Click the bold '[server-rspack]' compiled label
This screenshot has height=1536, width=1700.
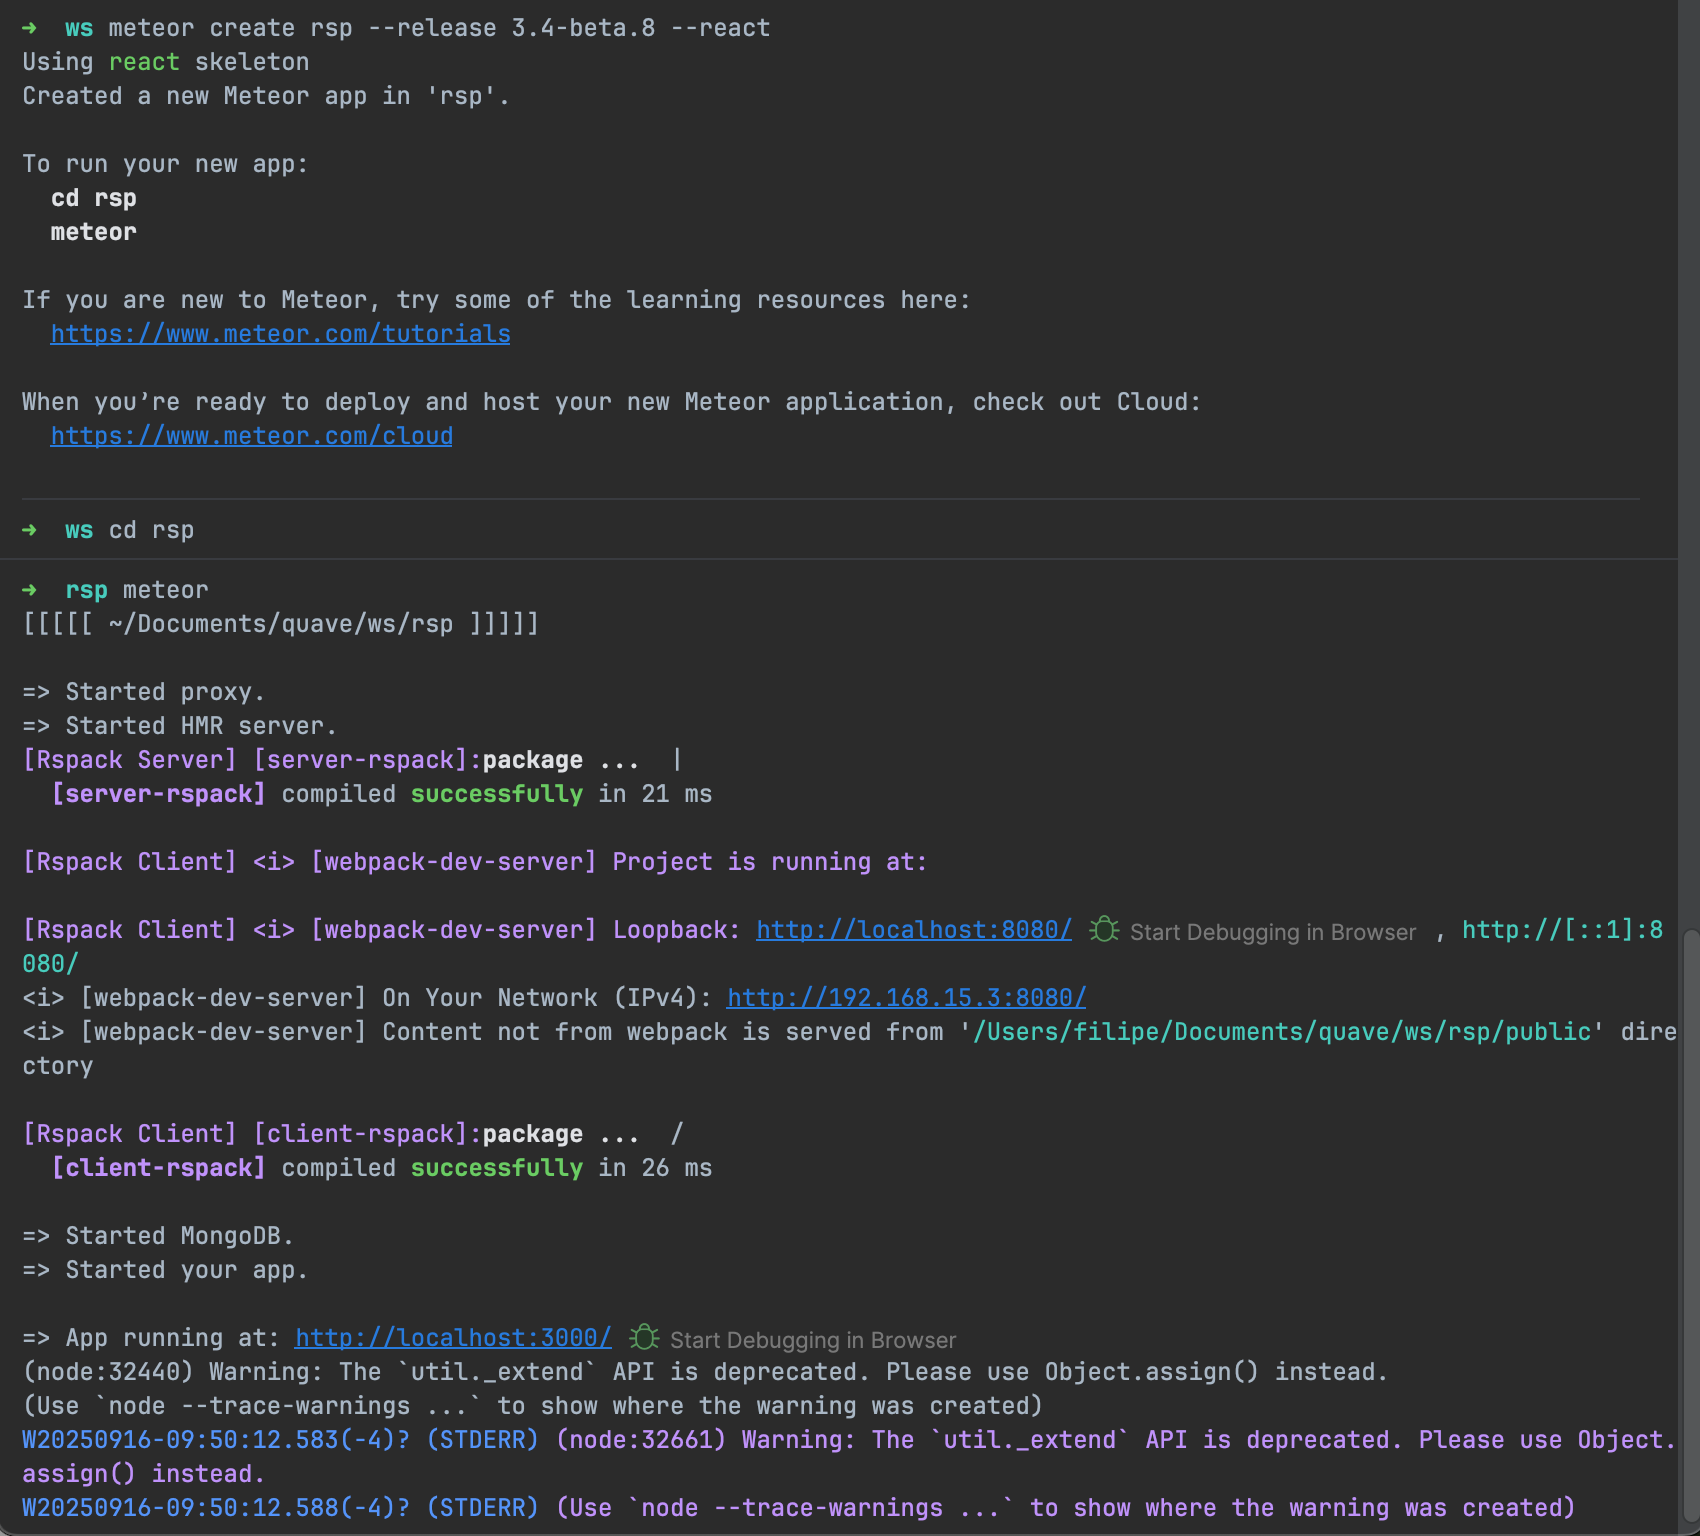click(x=159, y=794)
